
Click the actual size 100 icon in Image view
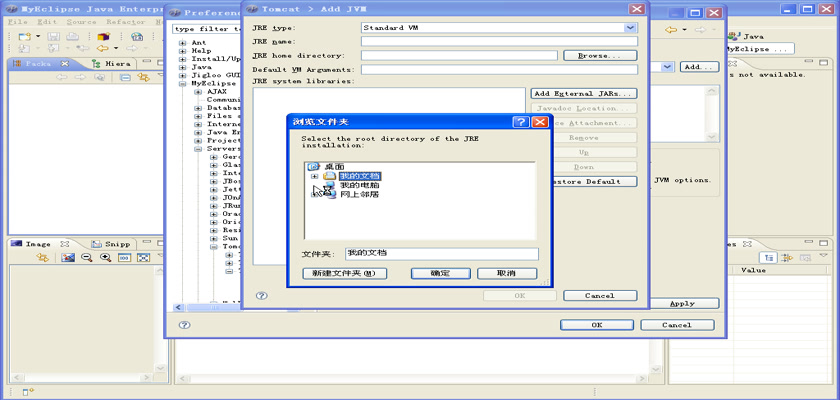(x=124, y=258)
